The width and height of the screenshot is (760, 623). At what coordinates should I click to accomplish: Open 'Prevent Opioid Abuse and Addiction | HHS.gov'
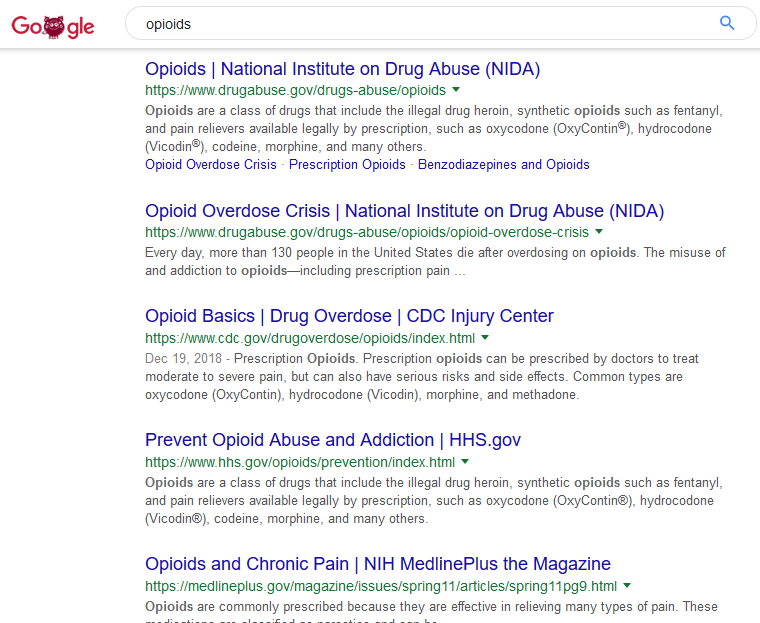click(x=332, y=440)
